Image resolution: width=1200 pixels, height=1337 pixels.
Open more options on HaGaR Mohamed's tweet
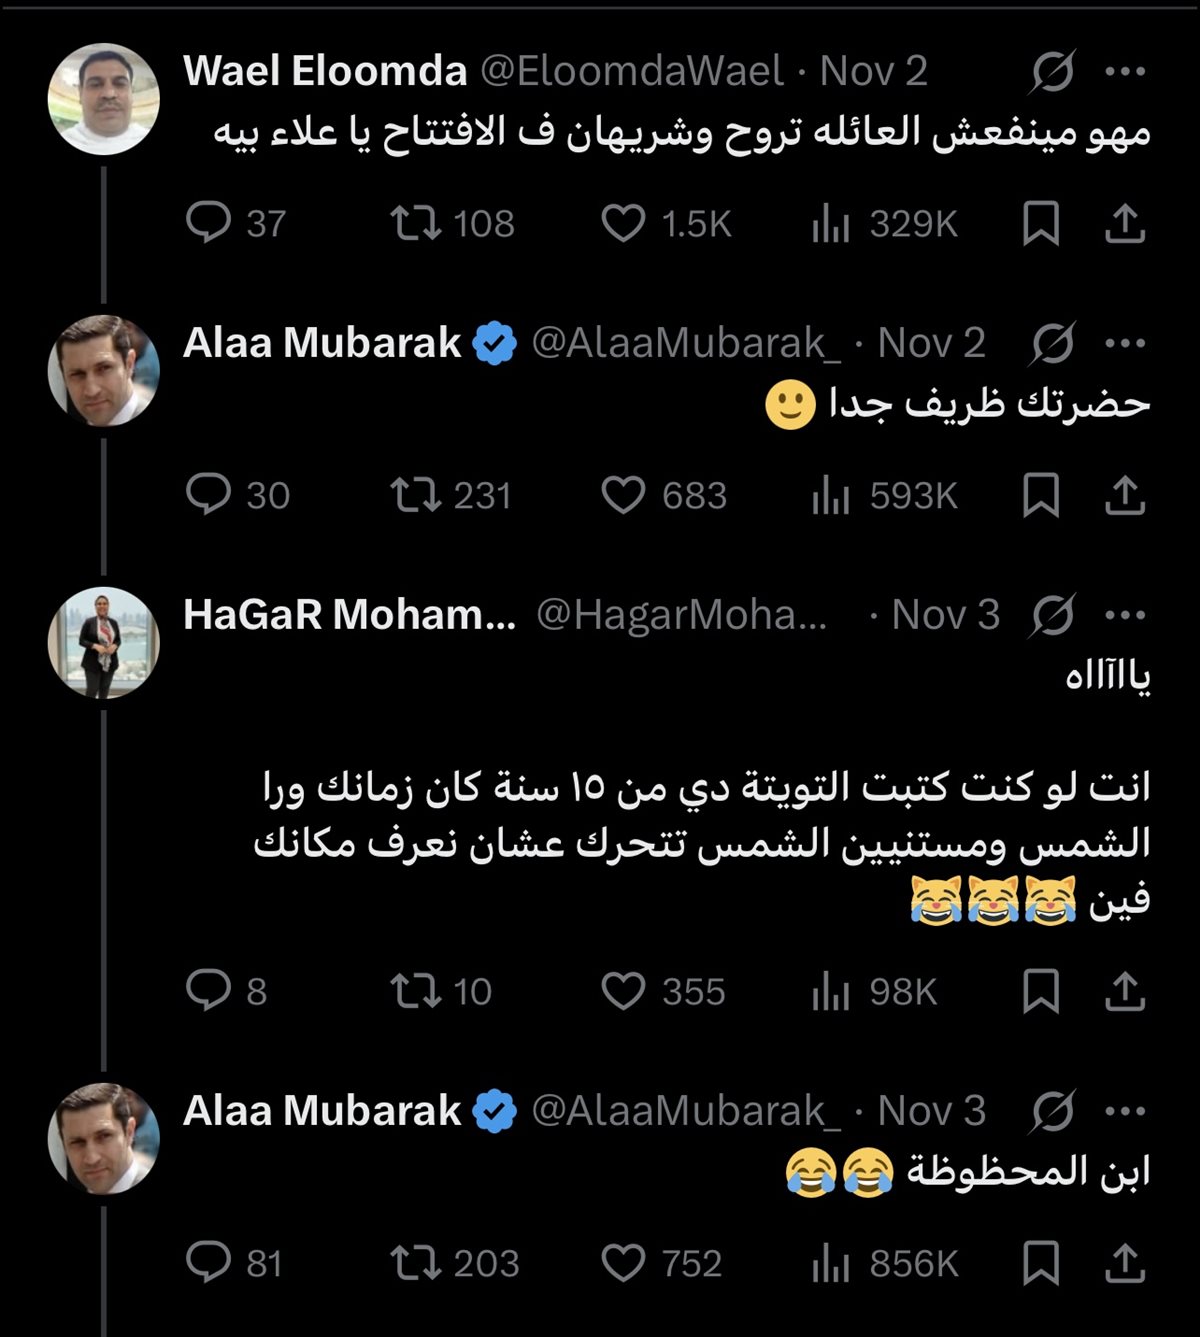point(1126,615)
